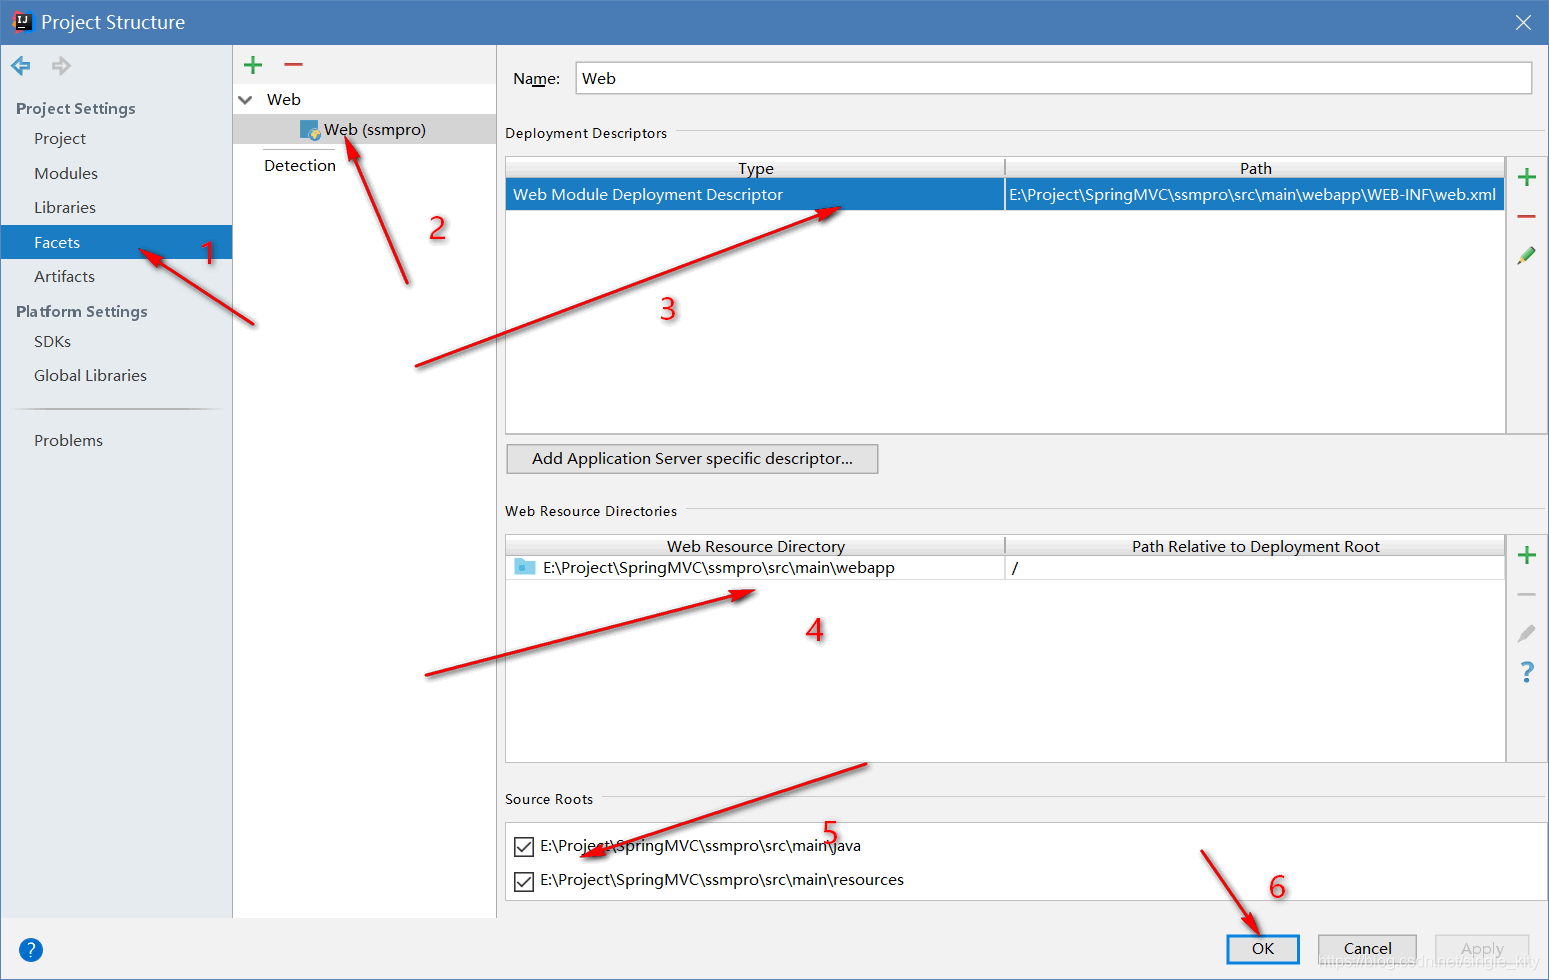Click the IntelliJ logo in title bar
The image size is (1549, 980).
point(22,21)
